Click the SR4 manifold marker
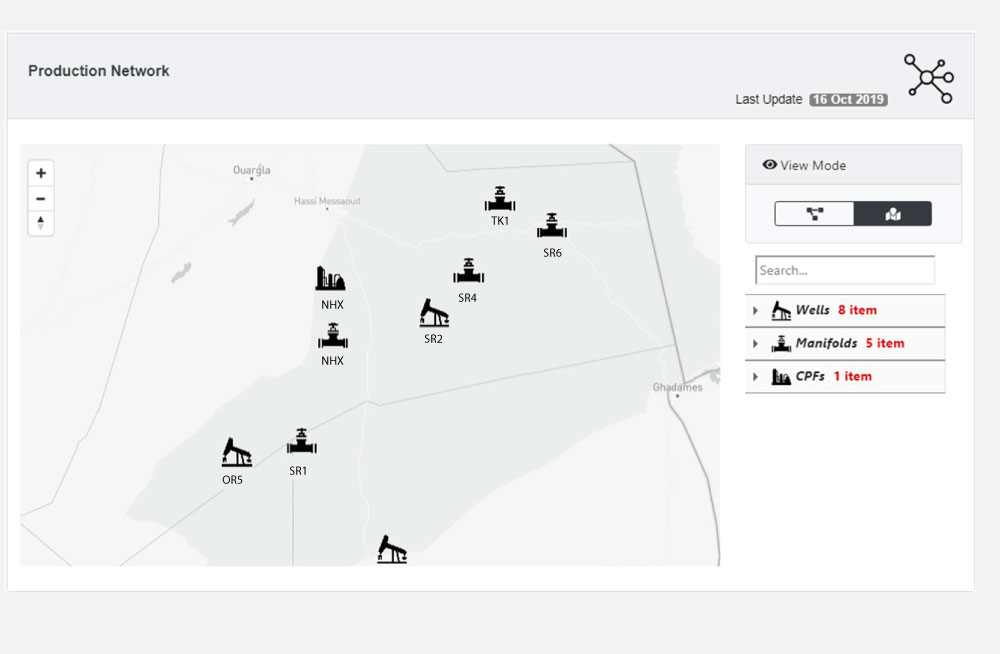1000x654 pixels. click(x=468, y=271)
